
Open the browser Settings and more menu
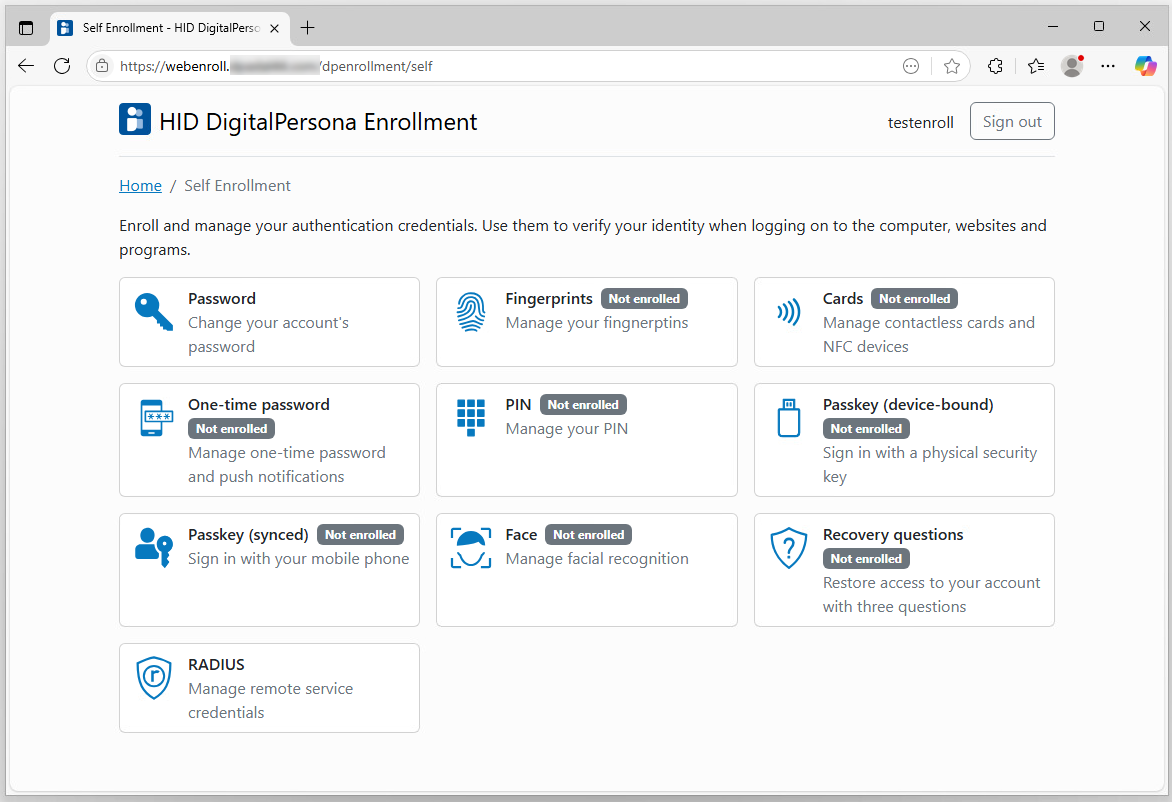1108,66
